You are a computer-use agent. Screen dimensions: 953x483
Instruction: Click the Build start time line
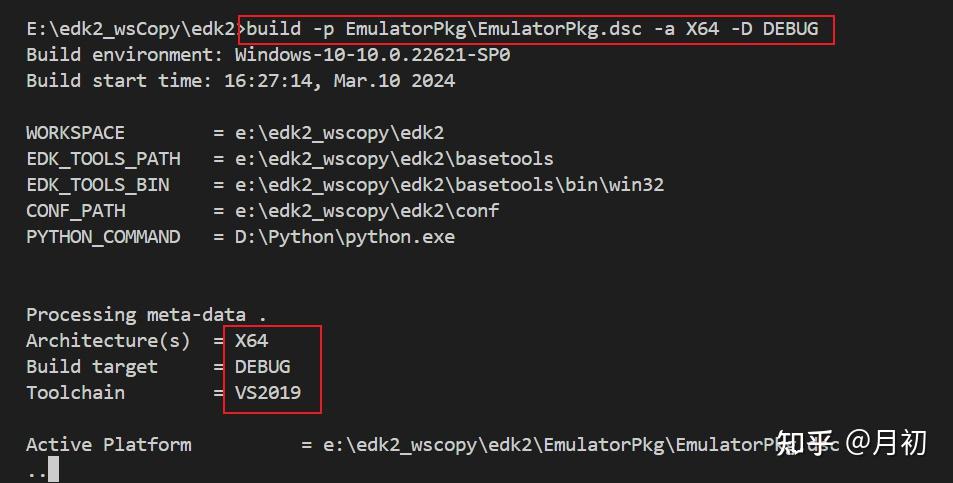tap(240, 81)
